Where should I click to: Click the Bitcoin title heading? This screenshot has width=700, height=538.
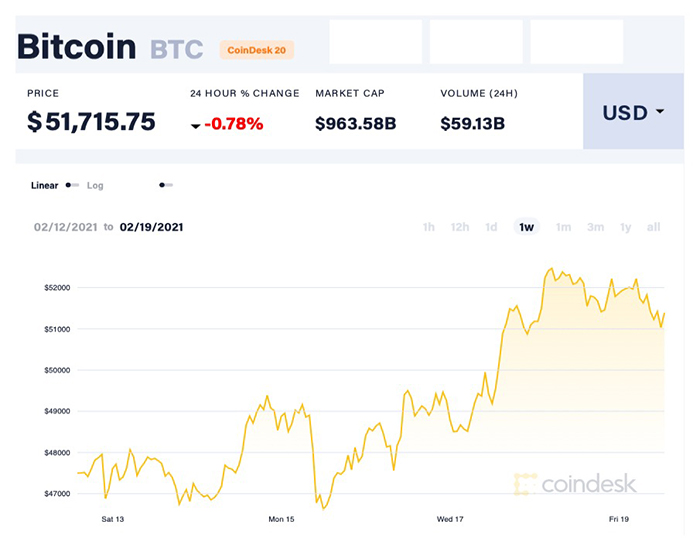(77, 46)
